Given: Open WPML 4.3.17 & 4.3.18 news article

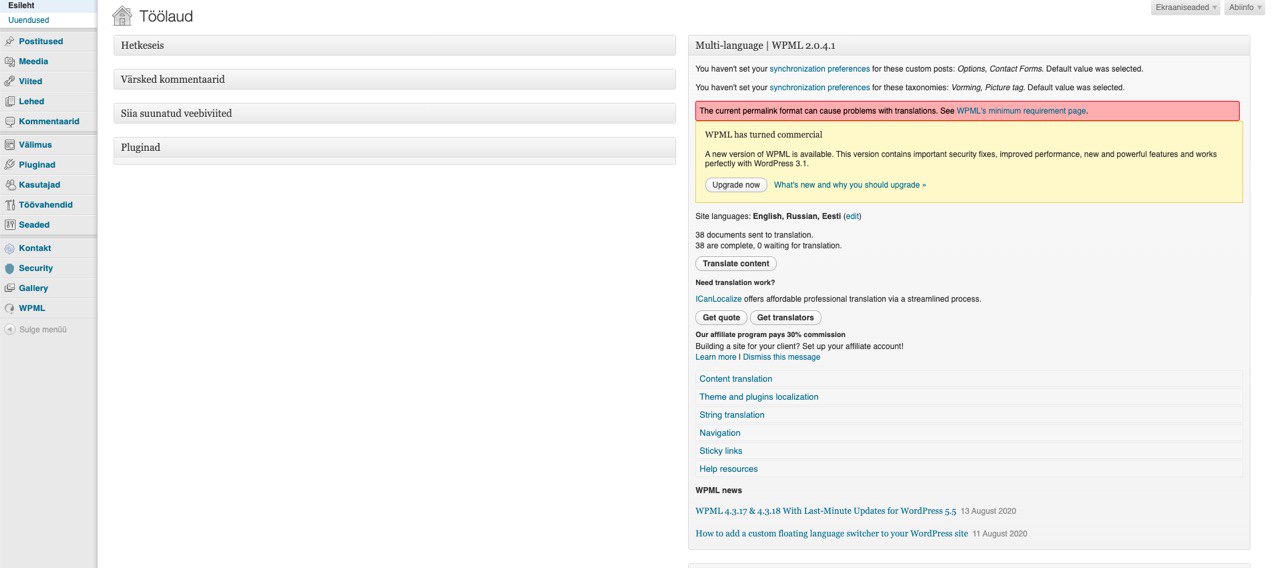Looking at the screenshot, I should tap(826, 511).
